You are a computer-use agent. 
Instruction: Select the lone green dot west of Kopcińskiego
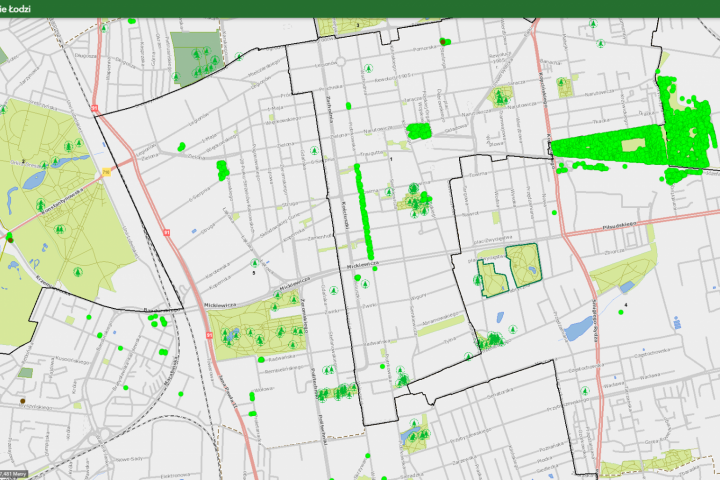[554, 213]
